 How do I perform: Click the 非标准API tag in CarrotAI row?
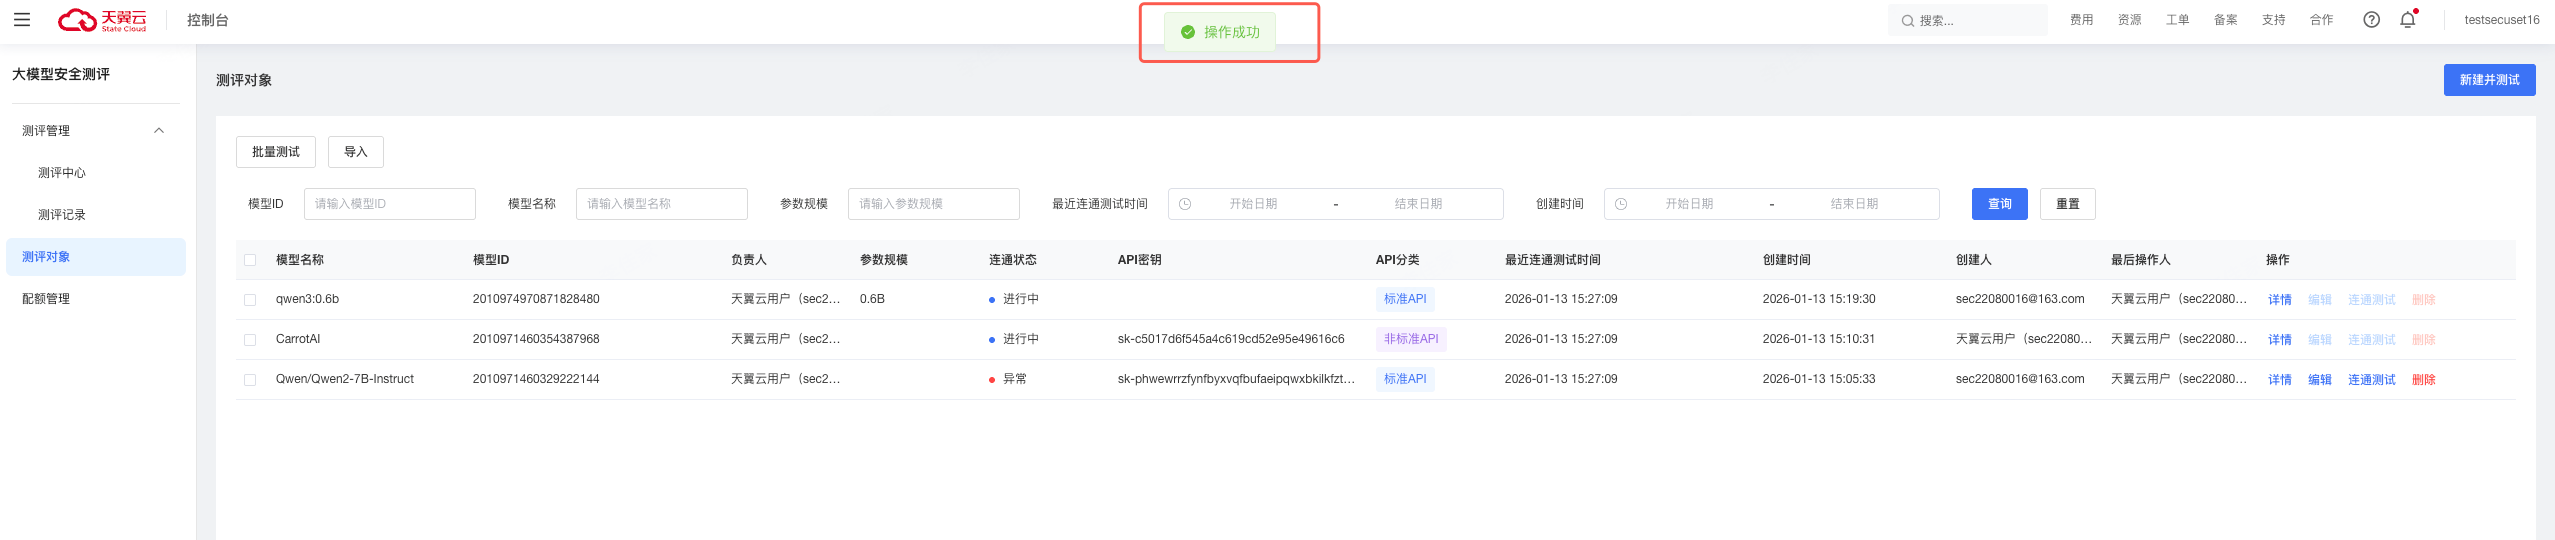tap(1411, 339)
